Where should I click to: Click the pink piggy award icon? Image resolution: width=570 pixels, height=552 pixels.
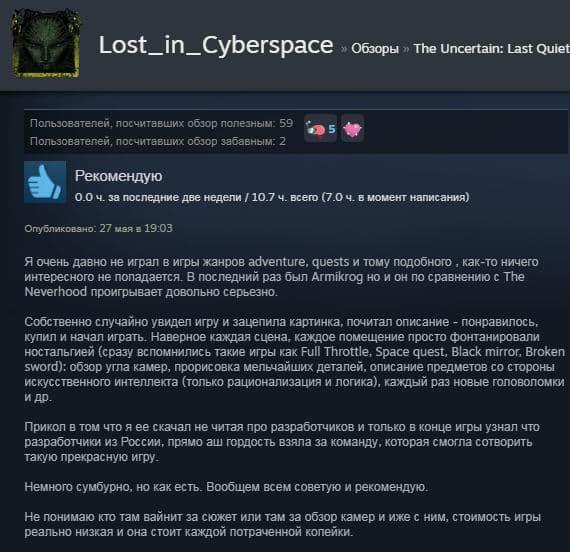pos(352,129)
